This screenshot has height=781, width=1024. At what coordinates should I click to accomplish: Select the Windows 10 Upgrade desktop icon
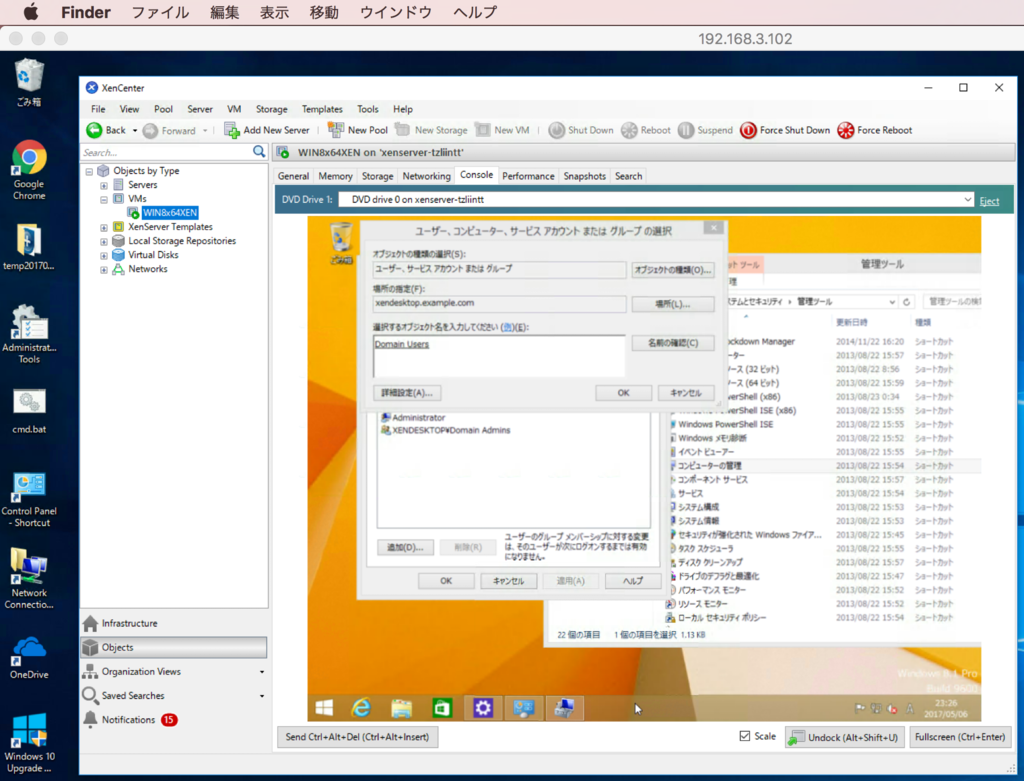(x=29, y=743)
